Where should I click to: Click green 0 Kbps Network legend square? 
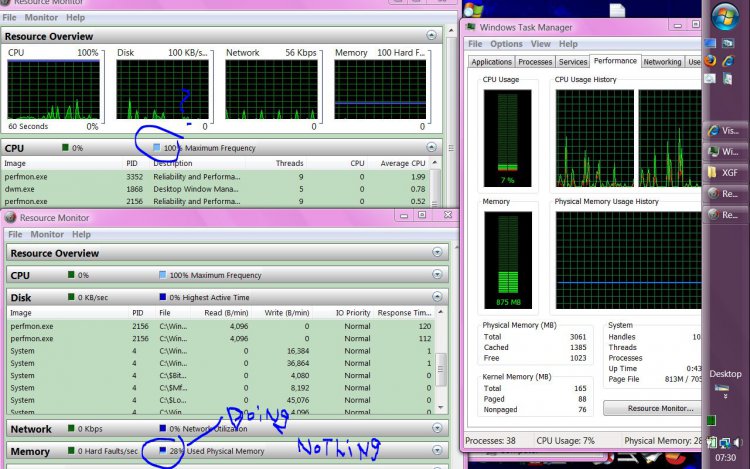(x=71, y=428)
